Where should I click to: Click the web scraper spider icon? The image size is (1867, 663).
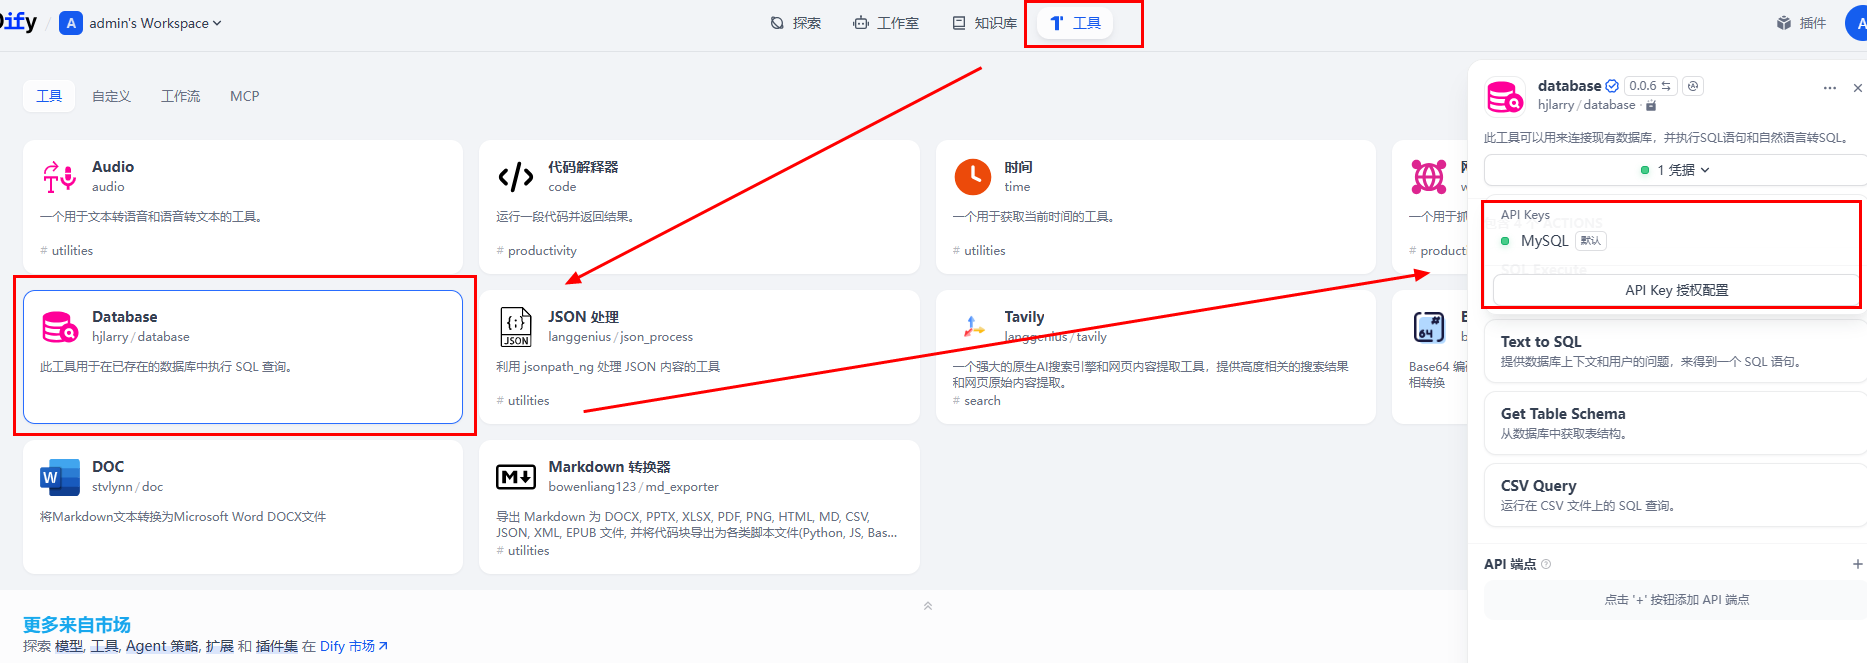(1429, 177)
